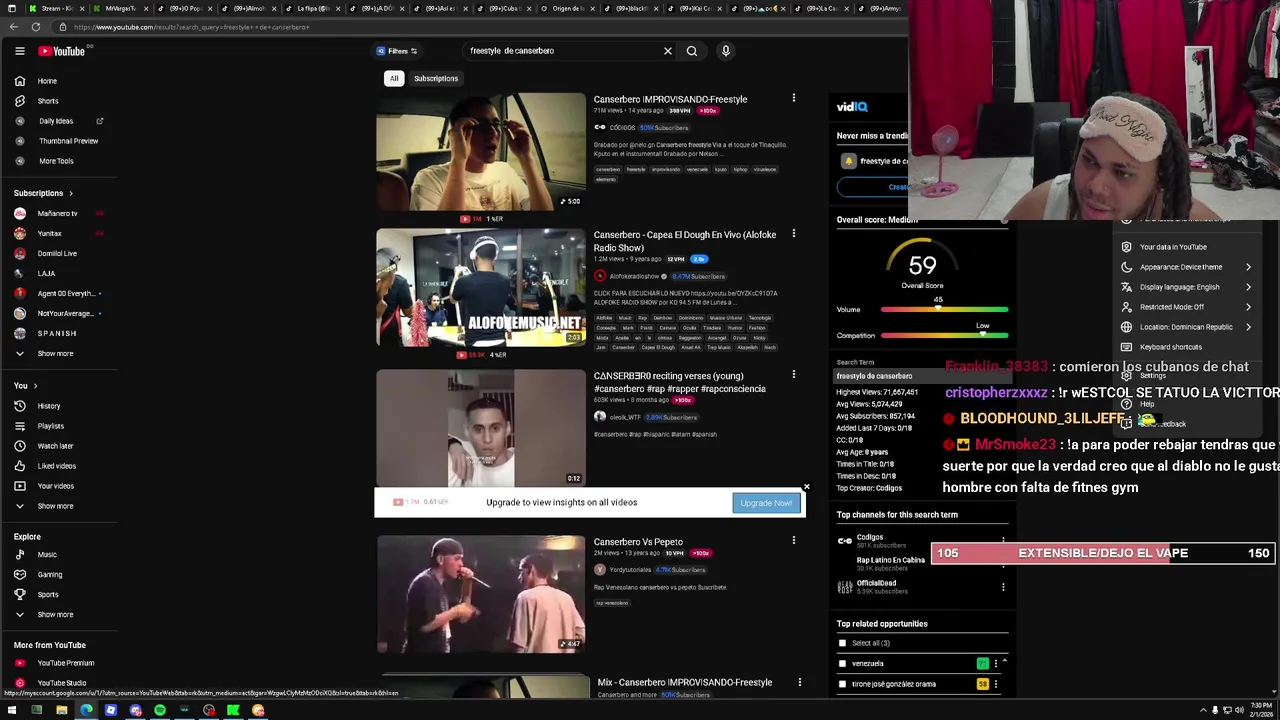This screenshot has width=1280, height=720.
Task: Clear the search query with the X
Action: 668,51
